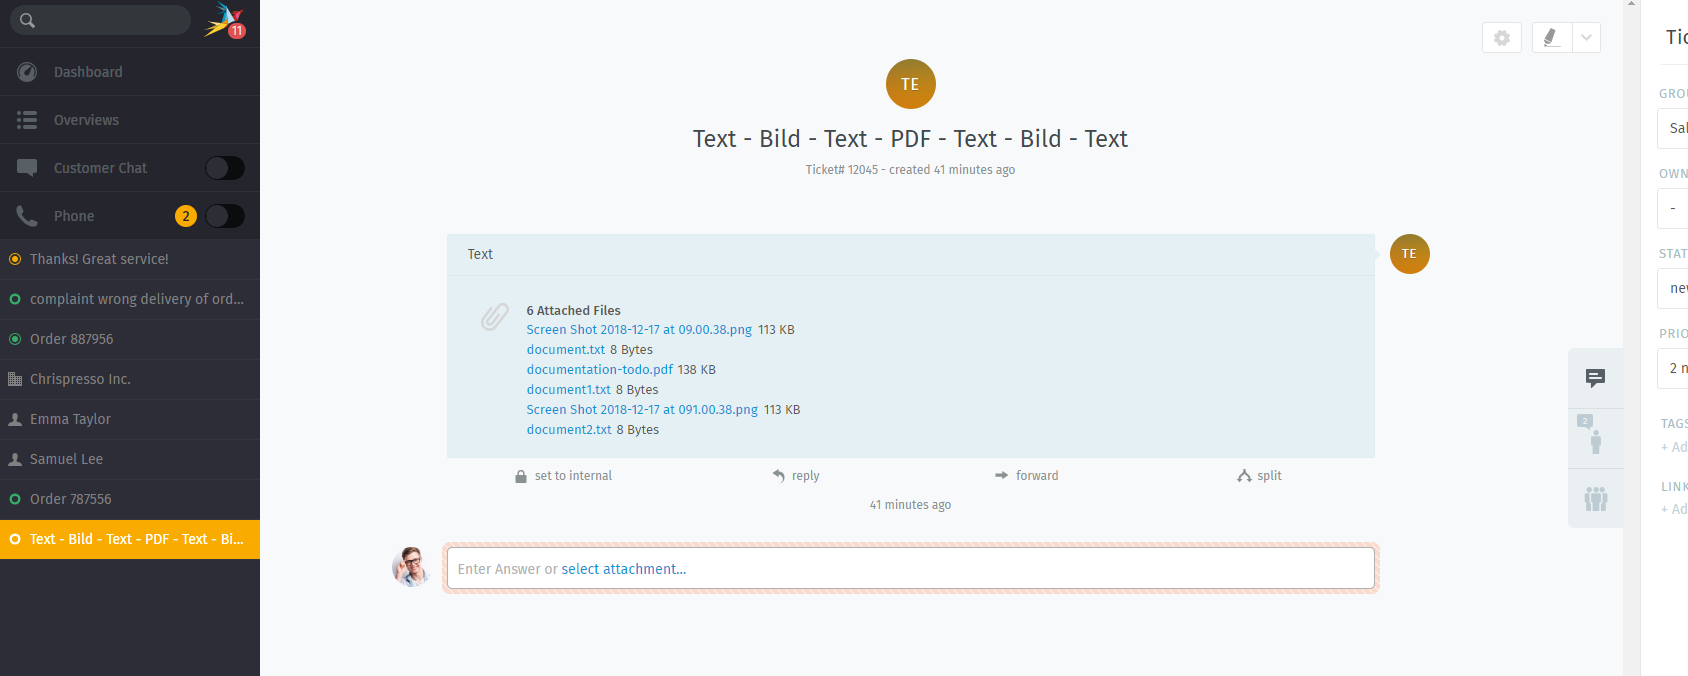1688x676 pixels.
Task: Click the paperclip attachment icon
Action: tap(494, 317)
